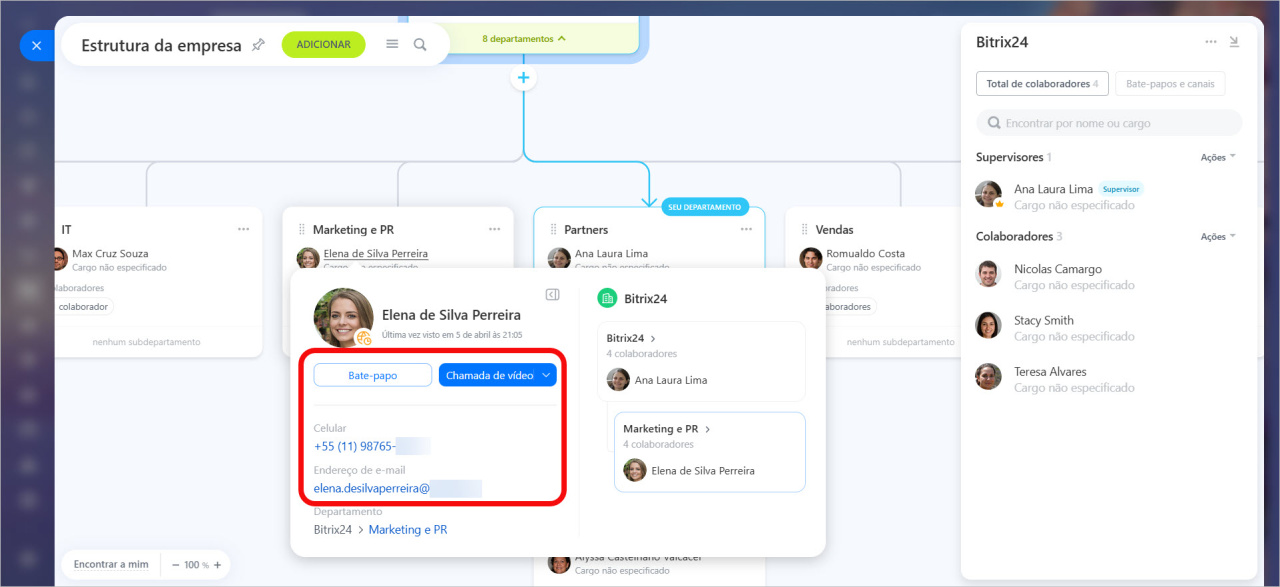
Task: Grab the Vendas card drag handle
Action: 805,230
